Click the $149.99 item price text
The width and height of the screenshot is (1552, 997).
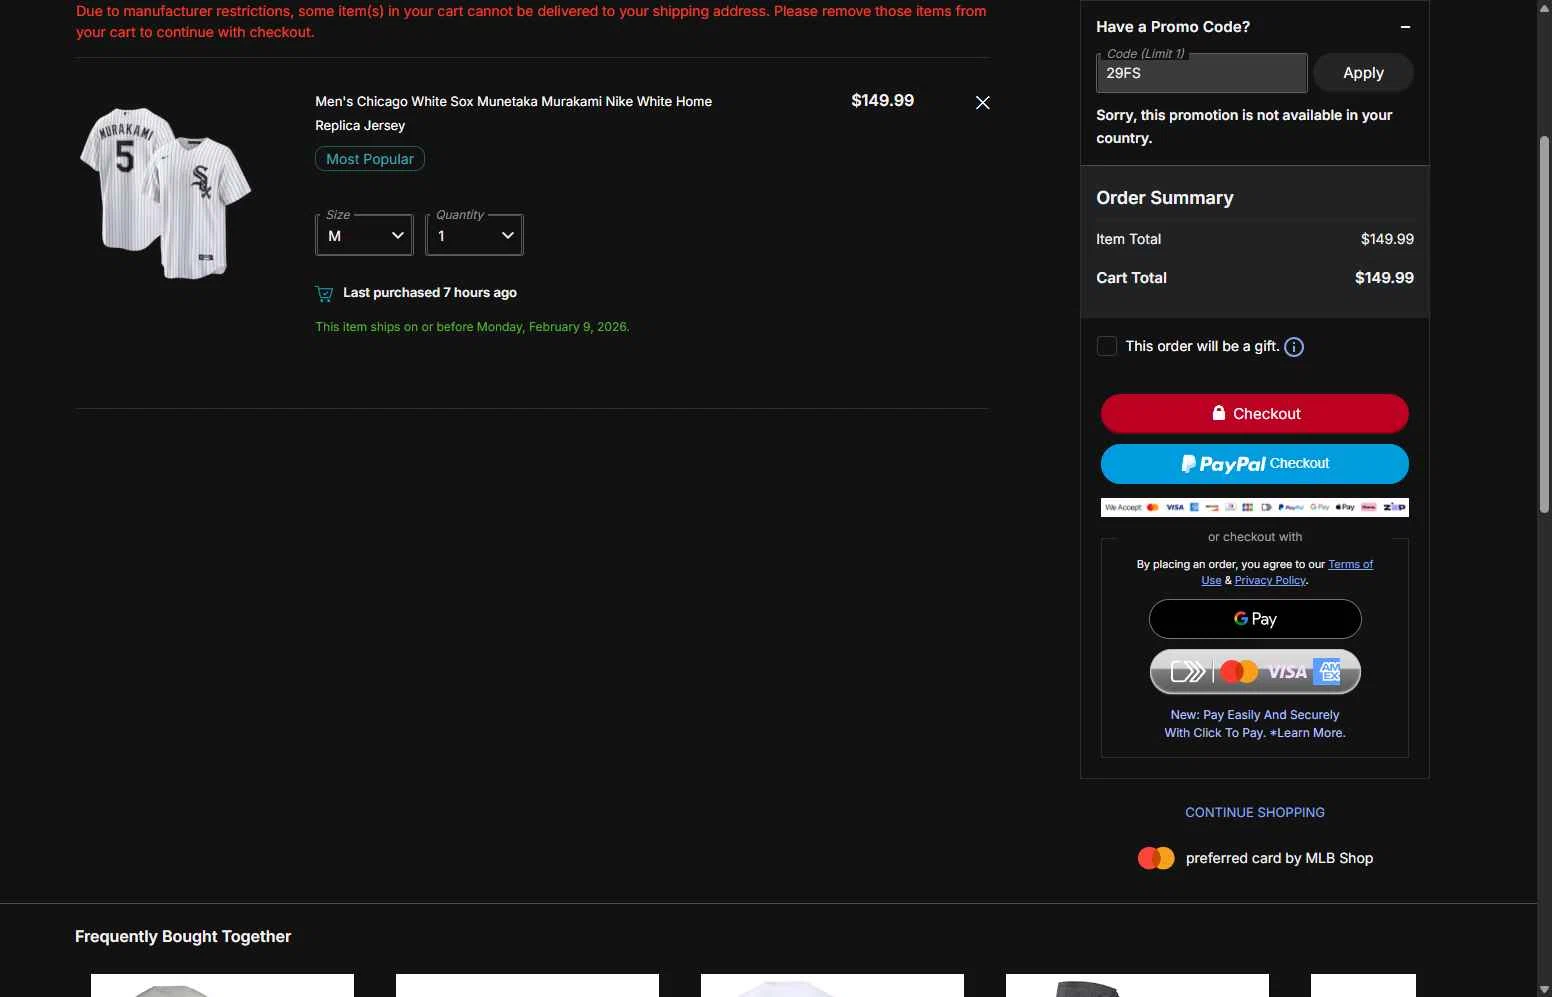(882, 101)
